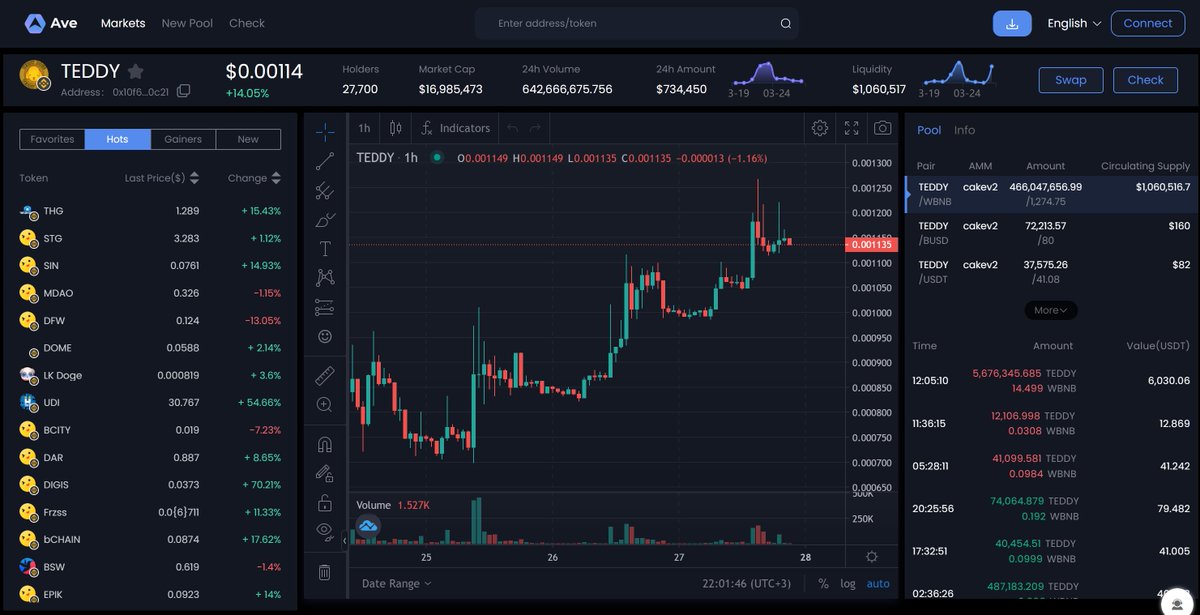Expand More pool pairs
The height and width of the screenshot is (615, 1200).
[1050, 310]
